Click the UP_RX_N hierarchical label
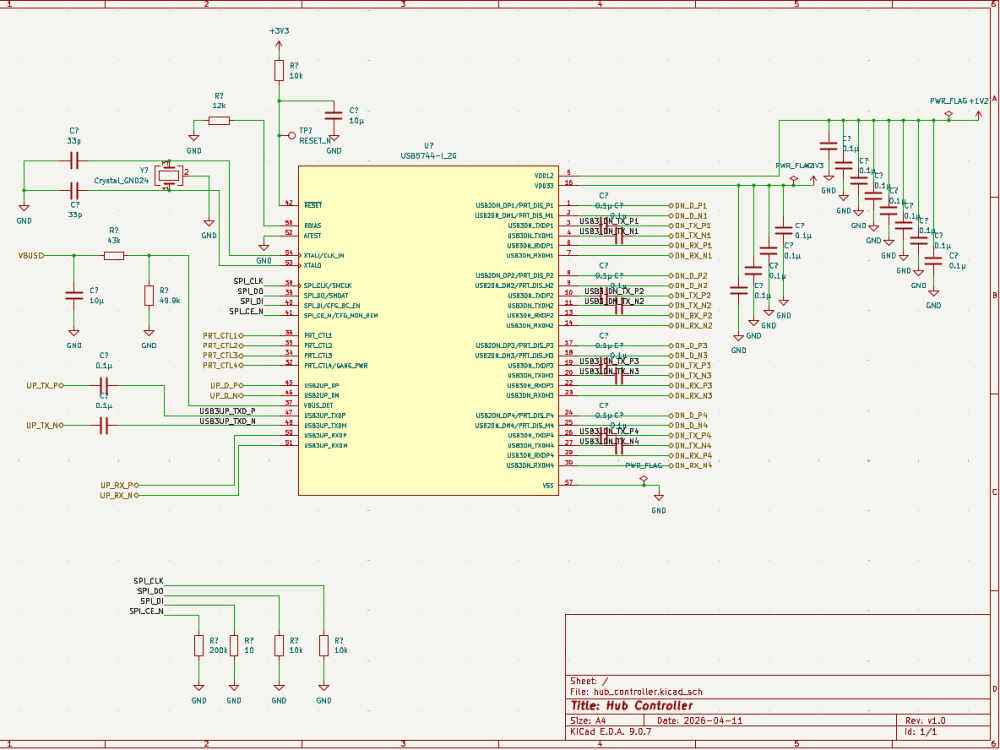This screenshot has width=1000, height=750. [119, 496]
